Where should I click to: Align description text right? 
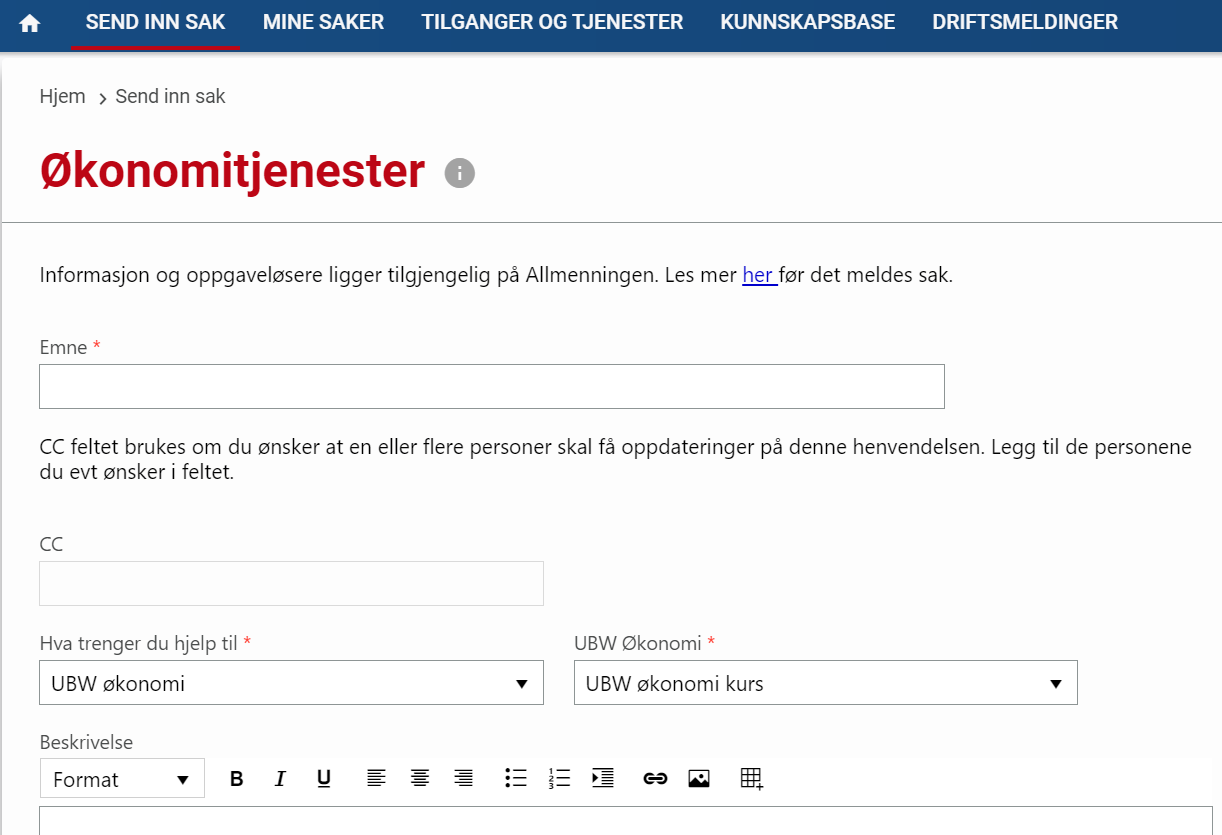click(464, 778)
